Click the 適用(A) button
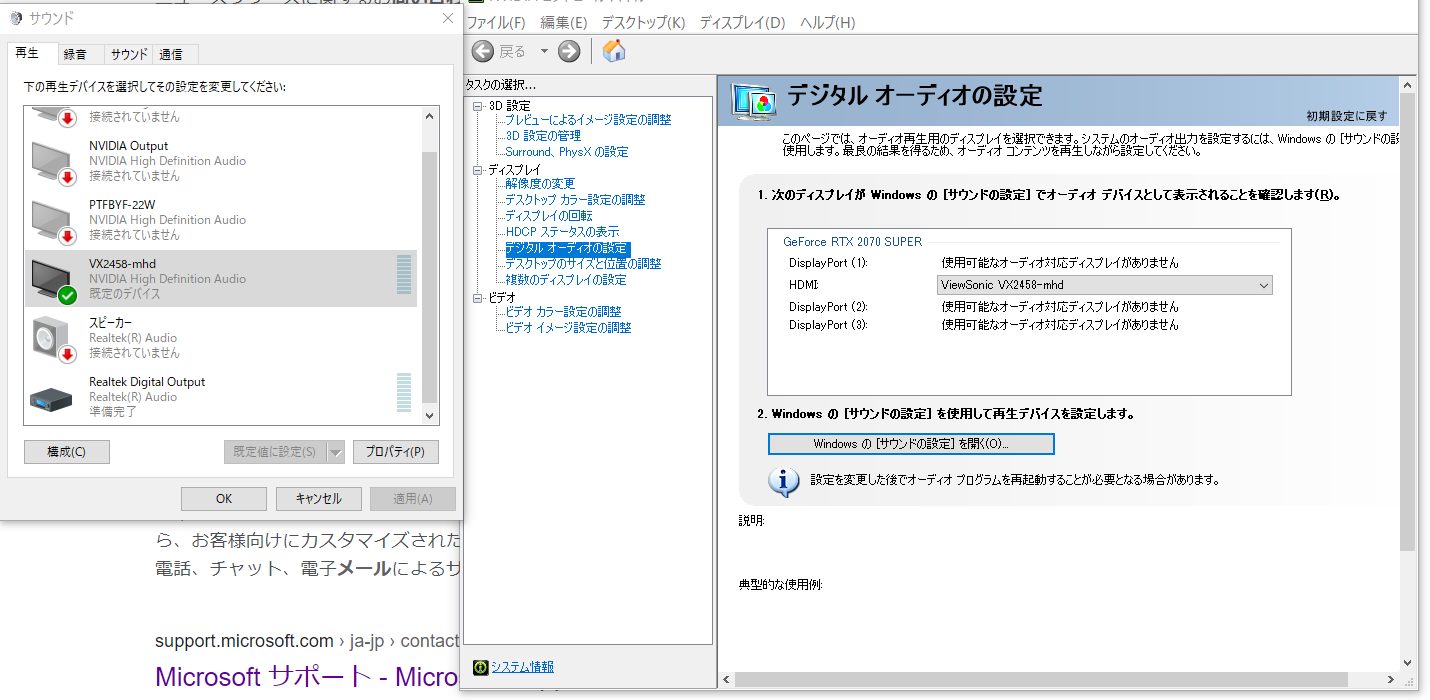This screenshot has height=700, width=1430. pos(412,499)
